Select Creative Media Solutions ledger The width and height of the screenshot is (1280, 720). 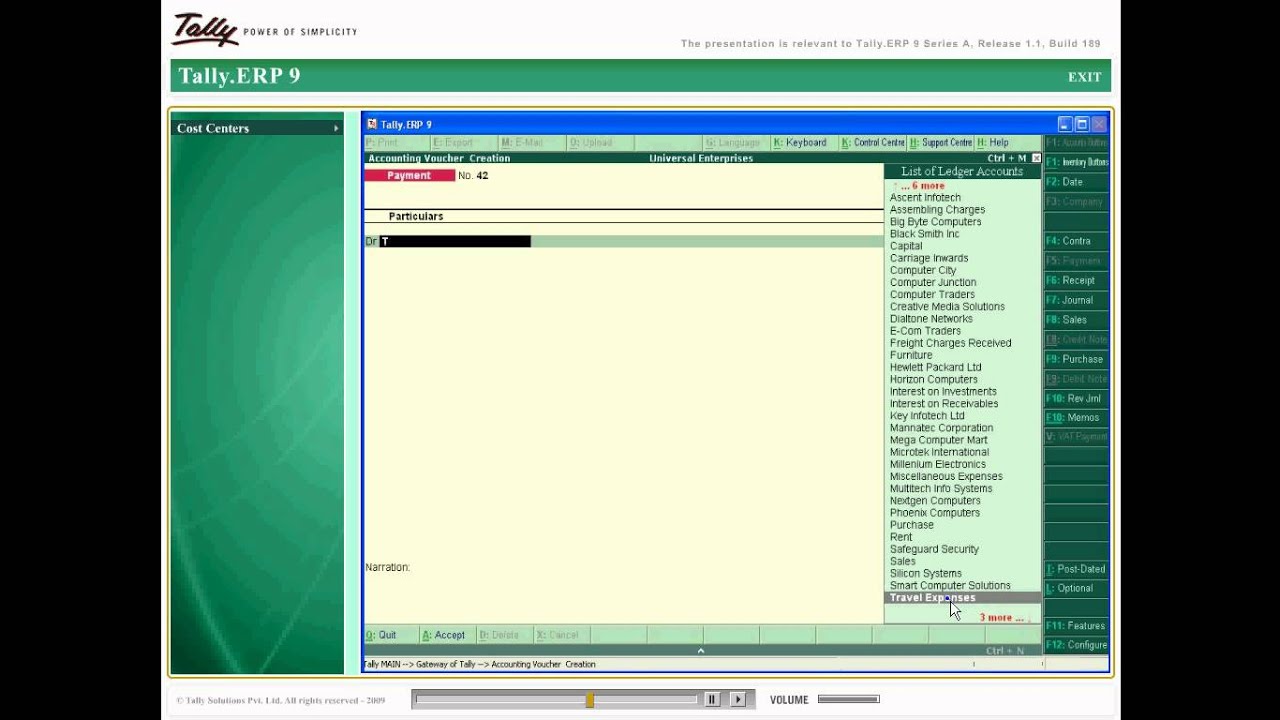947,307
